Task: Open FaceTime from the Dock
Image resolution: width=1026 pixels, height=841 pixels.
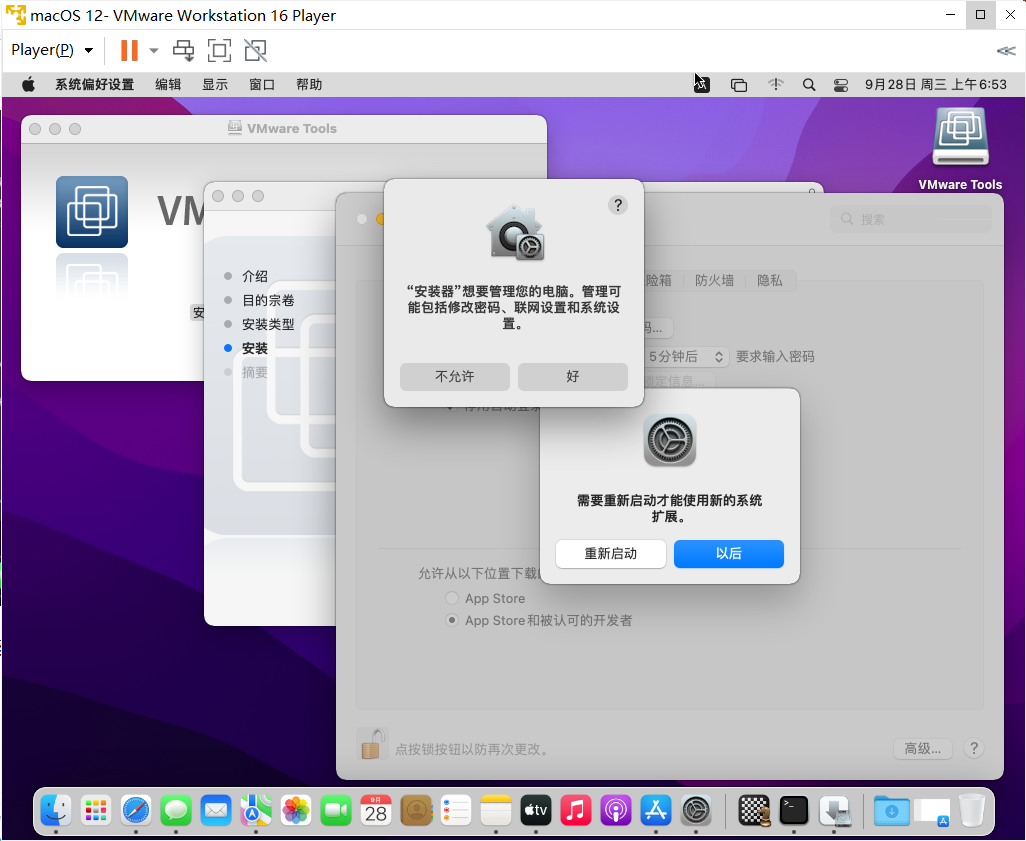Action: [x=336, y=810]
